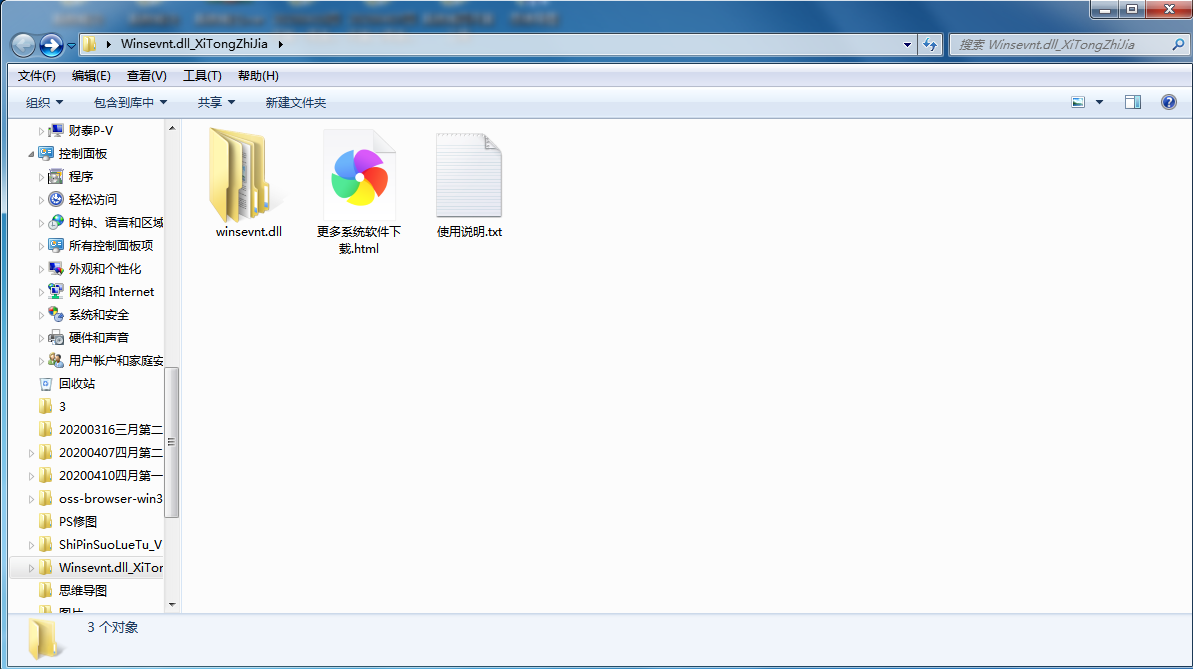Select the 财泰P-V computer icon
This screenshot has height=669, width=1193.
tap(56, 131)
